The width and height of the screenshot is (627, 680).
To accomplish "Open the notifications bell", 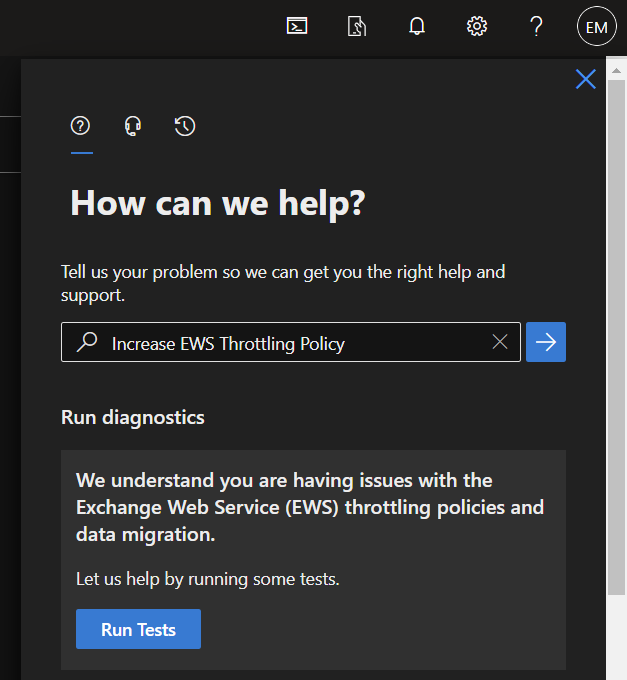I will [417, 26].
